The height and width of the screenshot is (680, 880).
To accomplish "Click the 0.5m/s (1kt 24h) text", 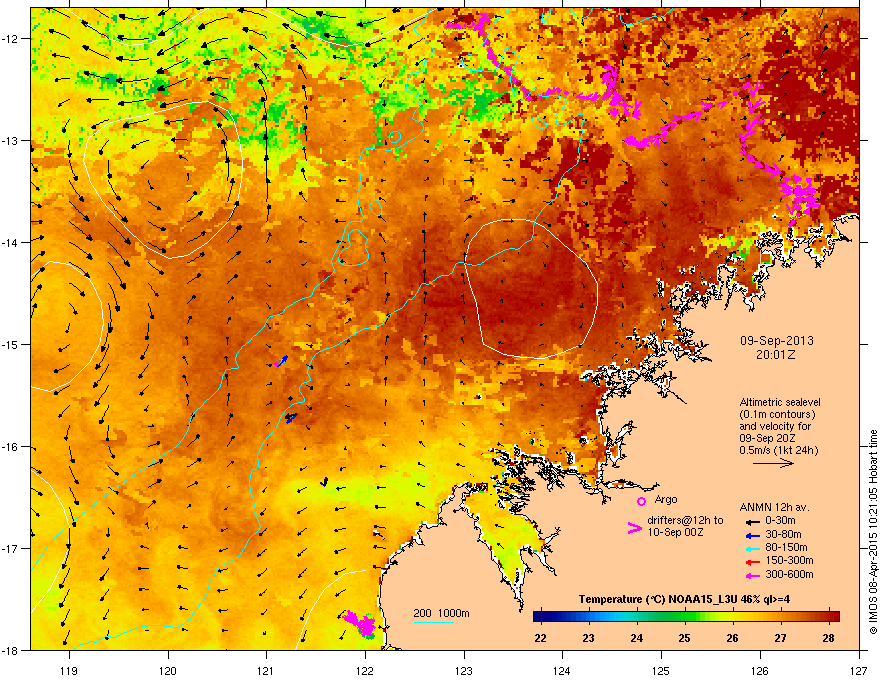I will click(x=778, y=451).
